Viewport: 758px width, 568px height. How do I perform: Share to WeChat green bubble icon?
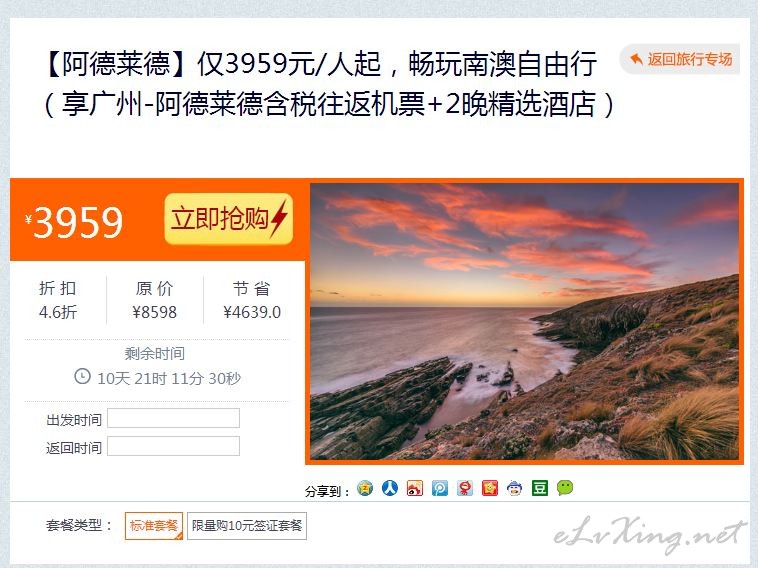pyautogui.click(x=565, y=488)
